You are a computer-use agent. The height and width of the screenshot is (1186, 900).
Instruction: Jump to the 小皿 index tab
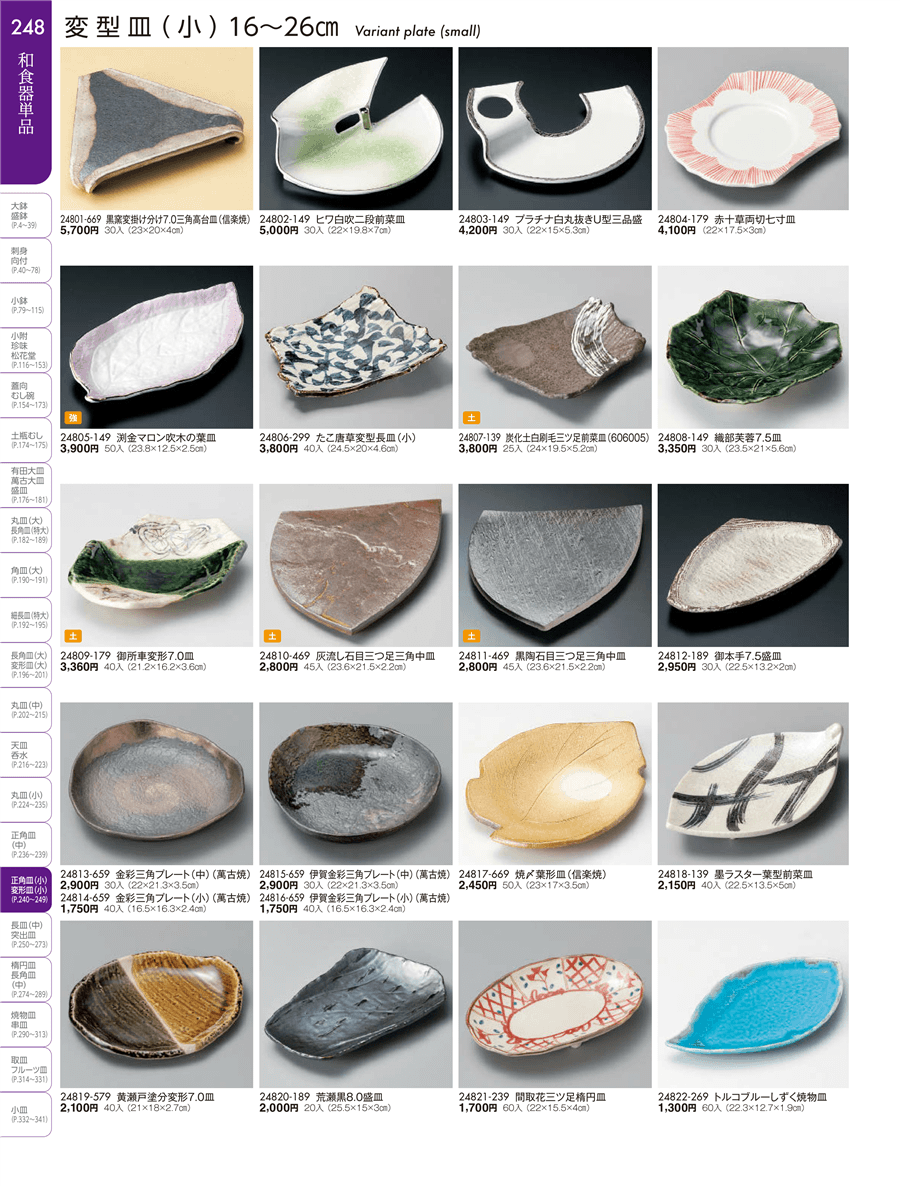(x=26, y=1114)
